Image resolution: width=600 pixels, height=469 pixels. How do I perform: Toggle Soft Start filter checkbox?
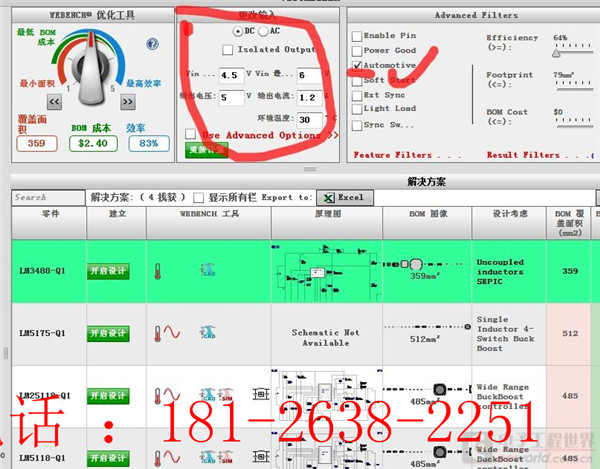[x=357, y=80]
